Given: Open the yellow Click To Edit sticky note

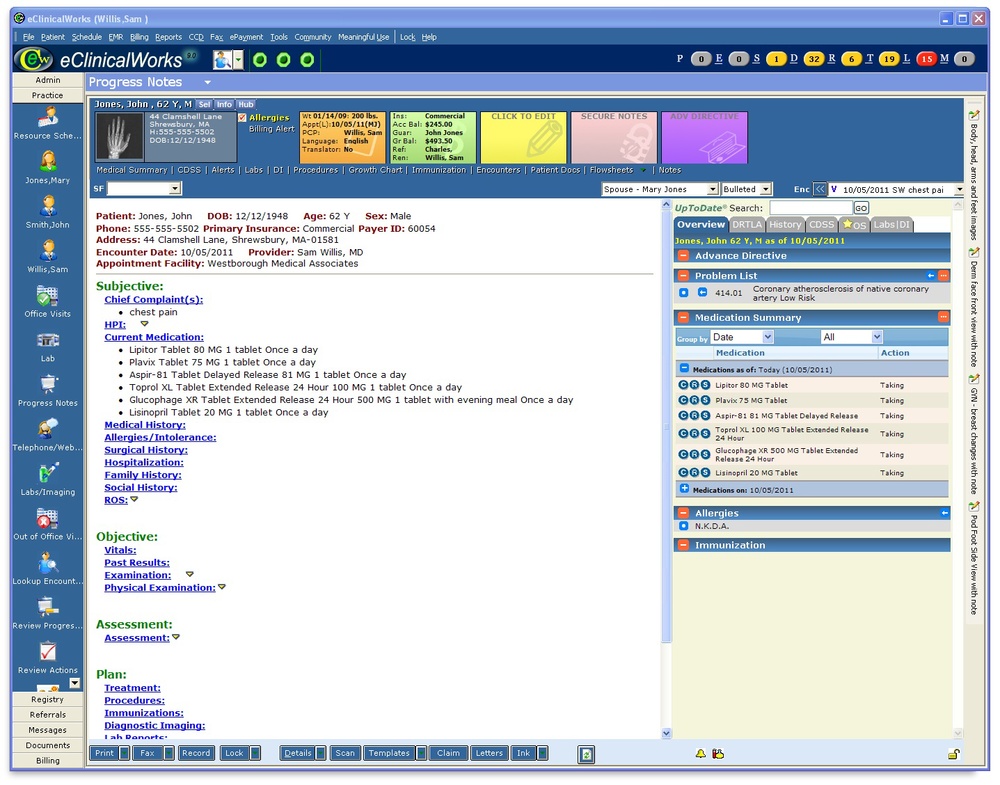Looking at the screenshot, I should click(523, 138).
